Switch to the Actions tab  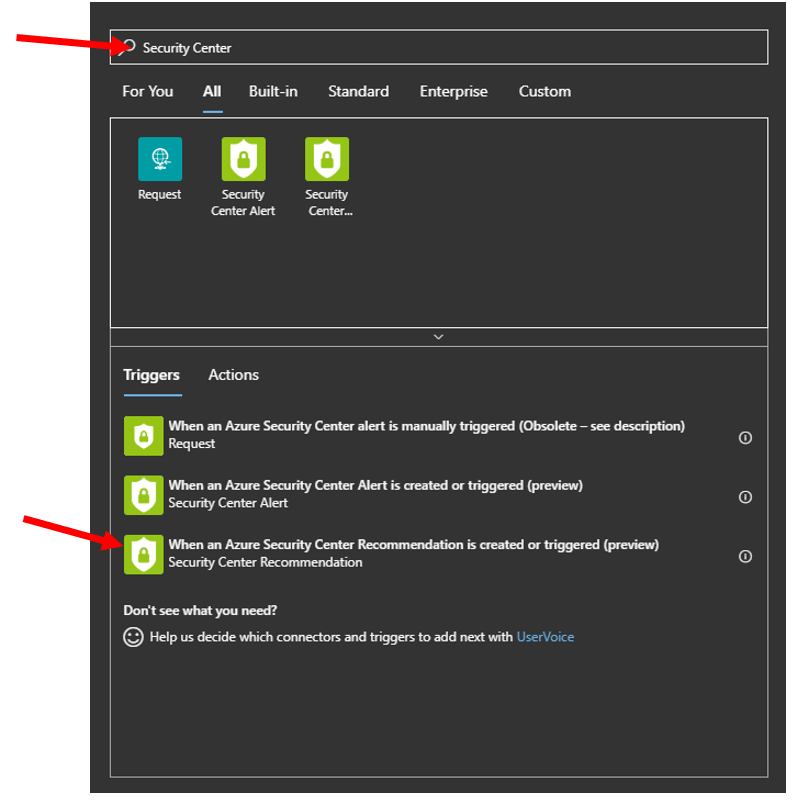[x=233, y=375]
